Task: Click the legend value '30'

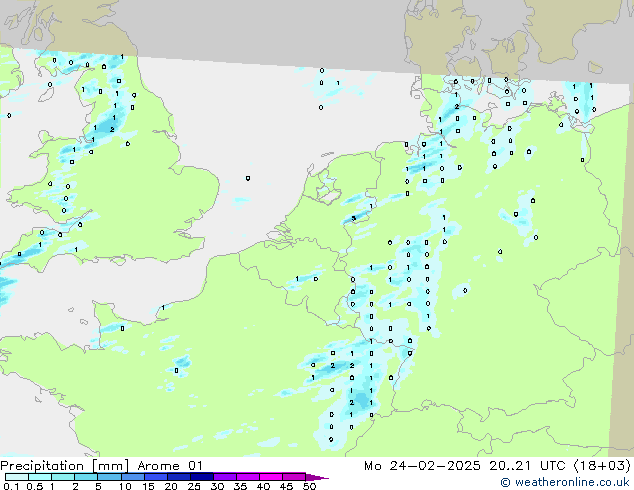Action: 217,486
